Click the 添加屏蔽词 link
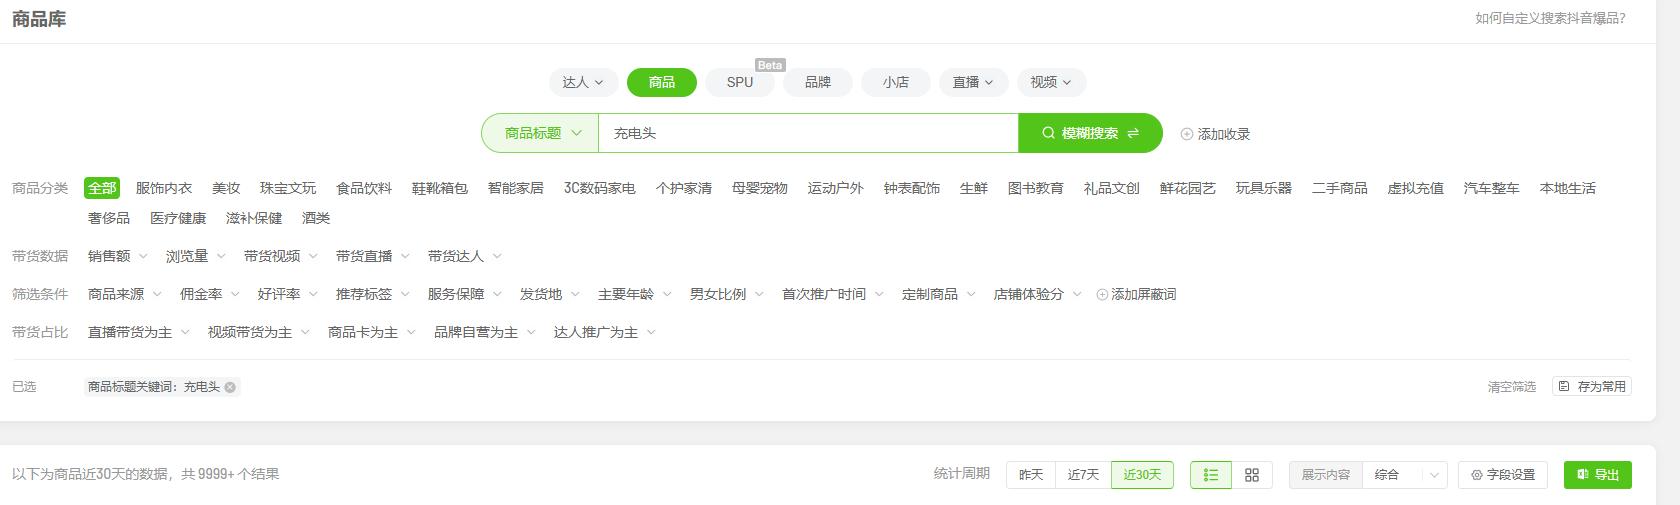The width and height of the screenshot is (1680, 505). click(1136, 294)
